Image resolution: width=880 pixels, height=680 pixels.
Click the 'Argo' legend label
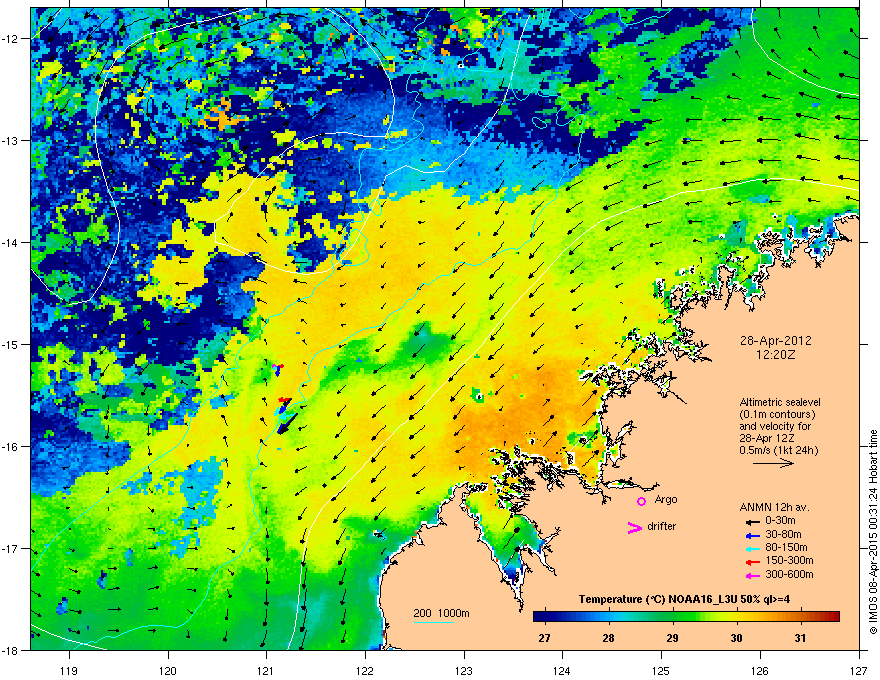coord(666,499)
